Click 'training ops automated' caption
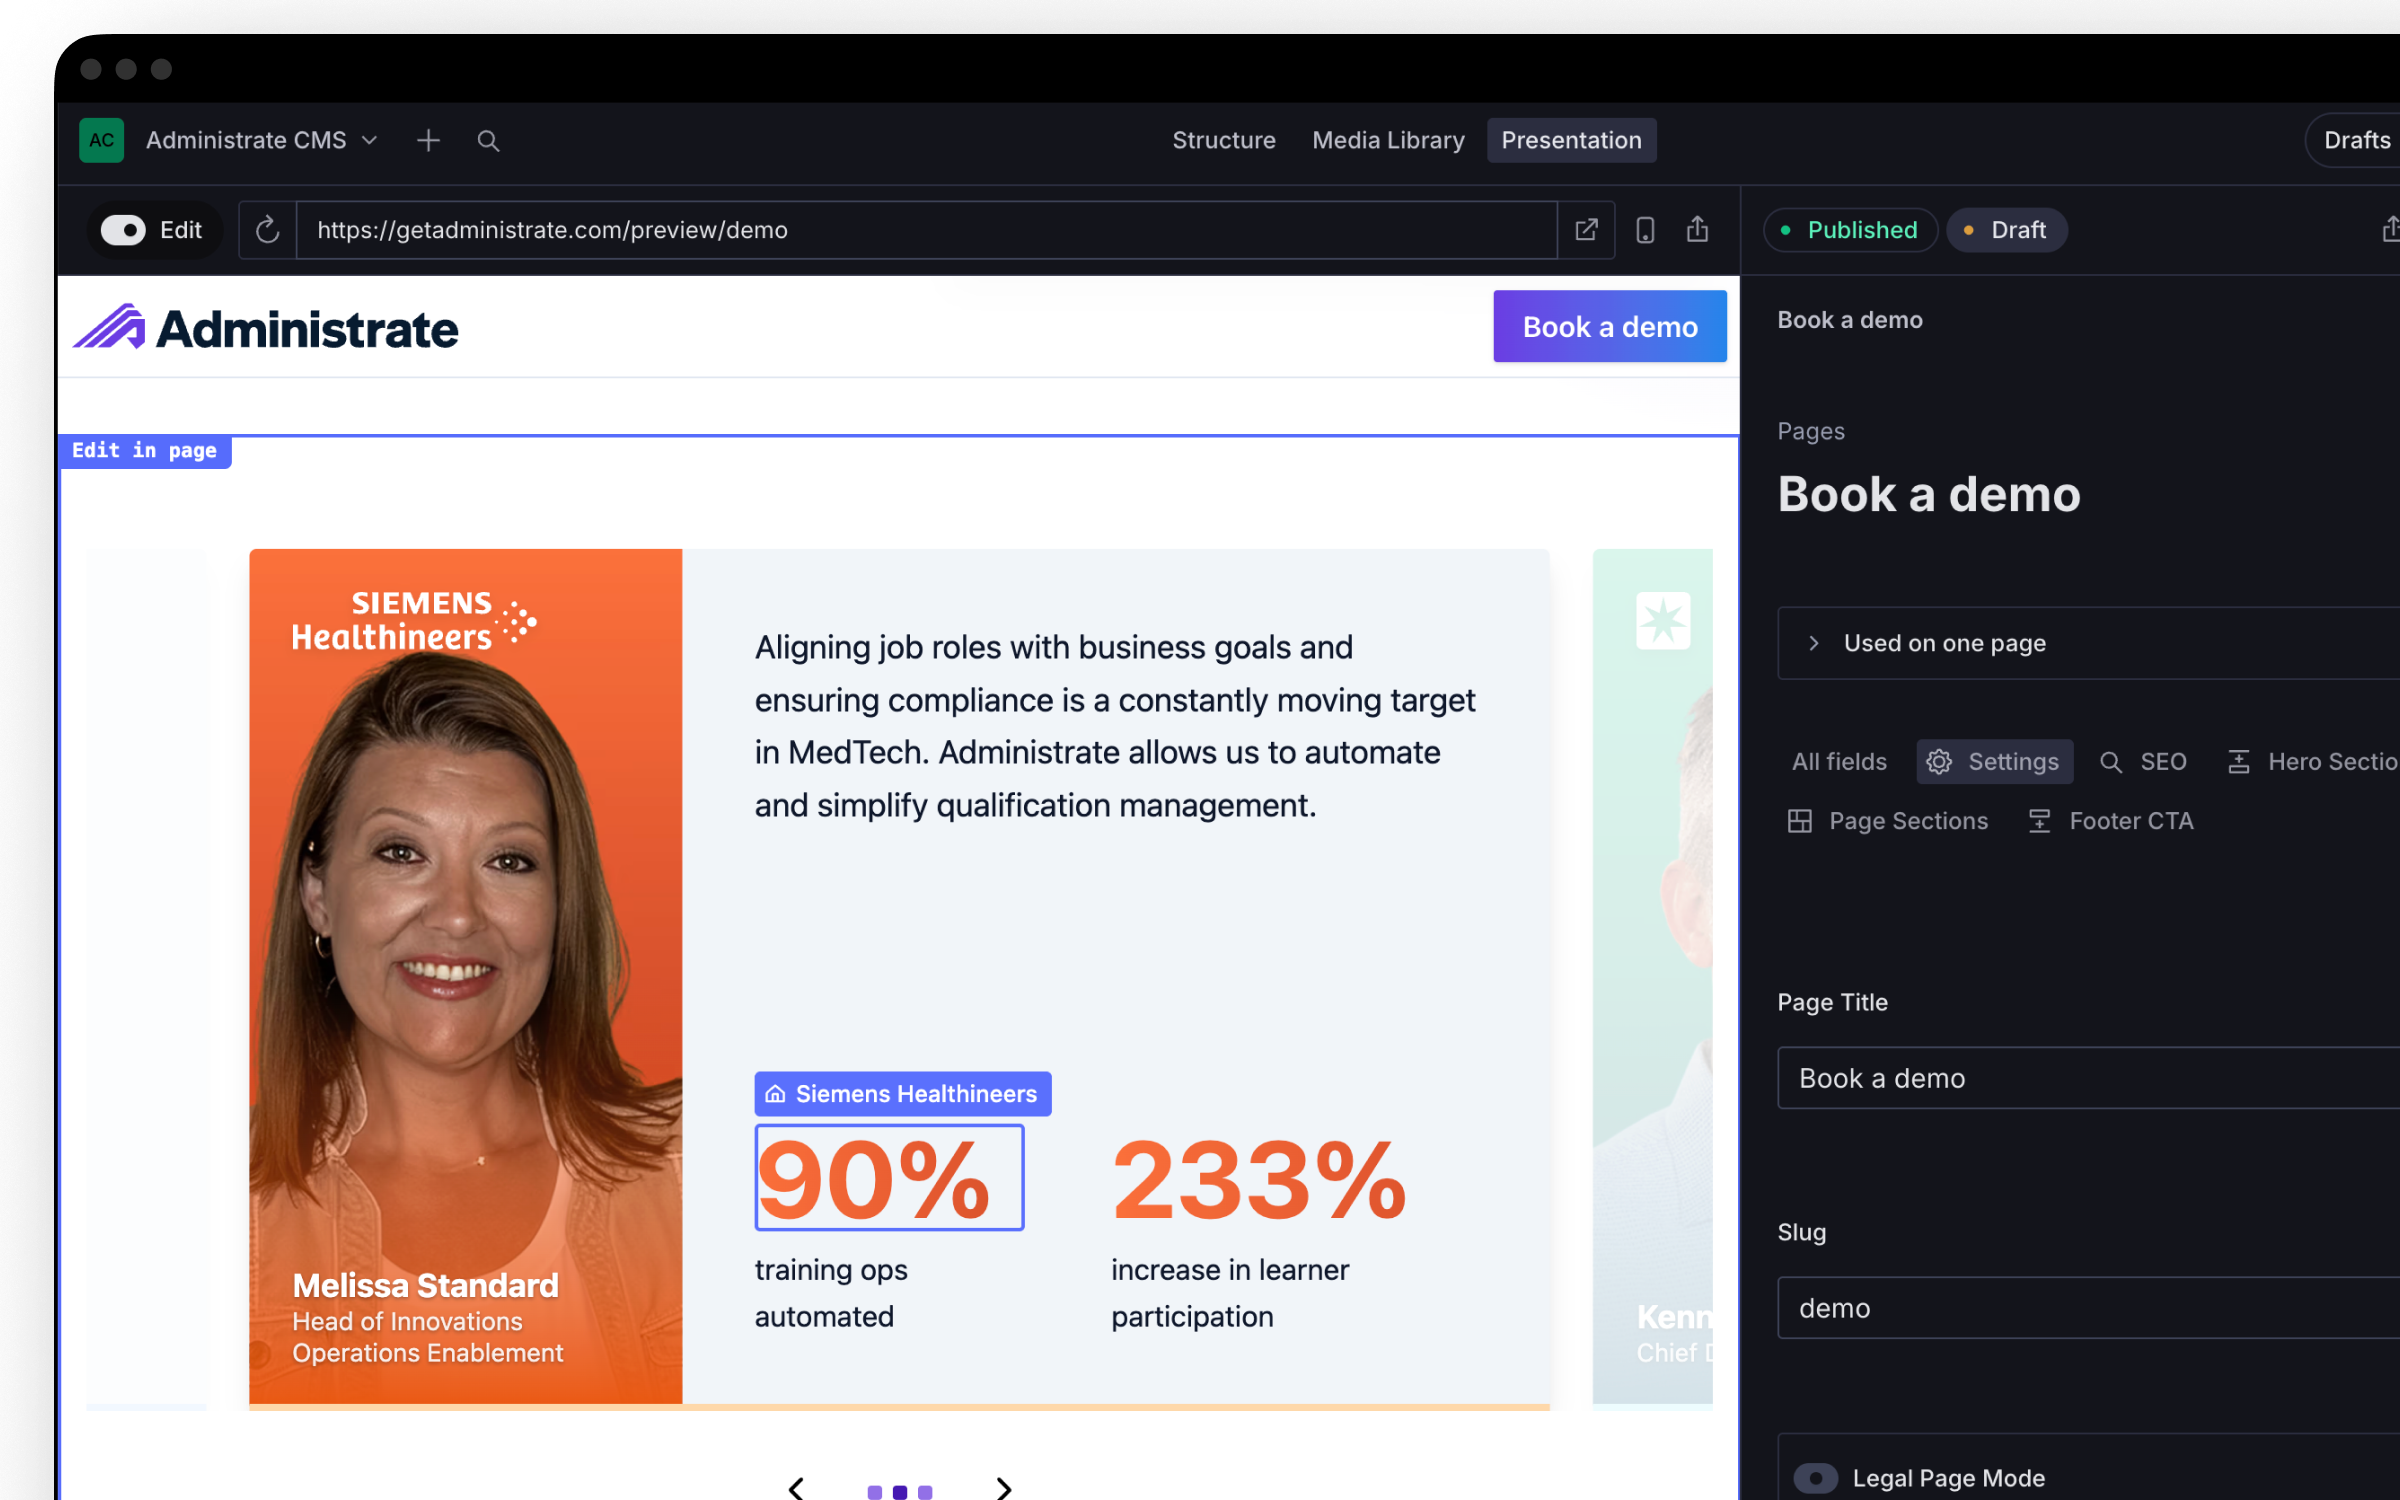 pyautogui.click(x=831, y=1293)
